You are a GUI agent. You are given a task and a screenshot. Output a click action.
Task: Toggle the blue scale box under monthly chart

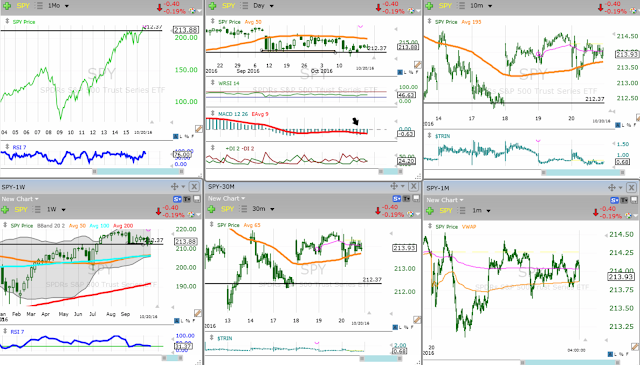[x=176, y=136]
